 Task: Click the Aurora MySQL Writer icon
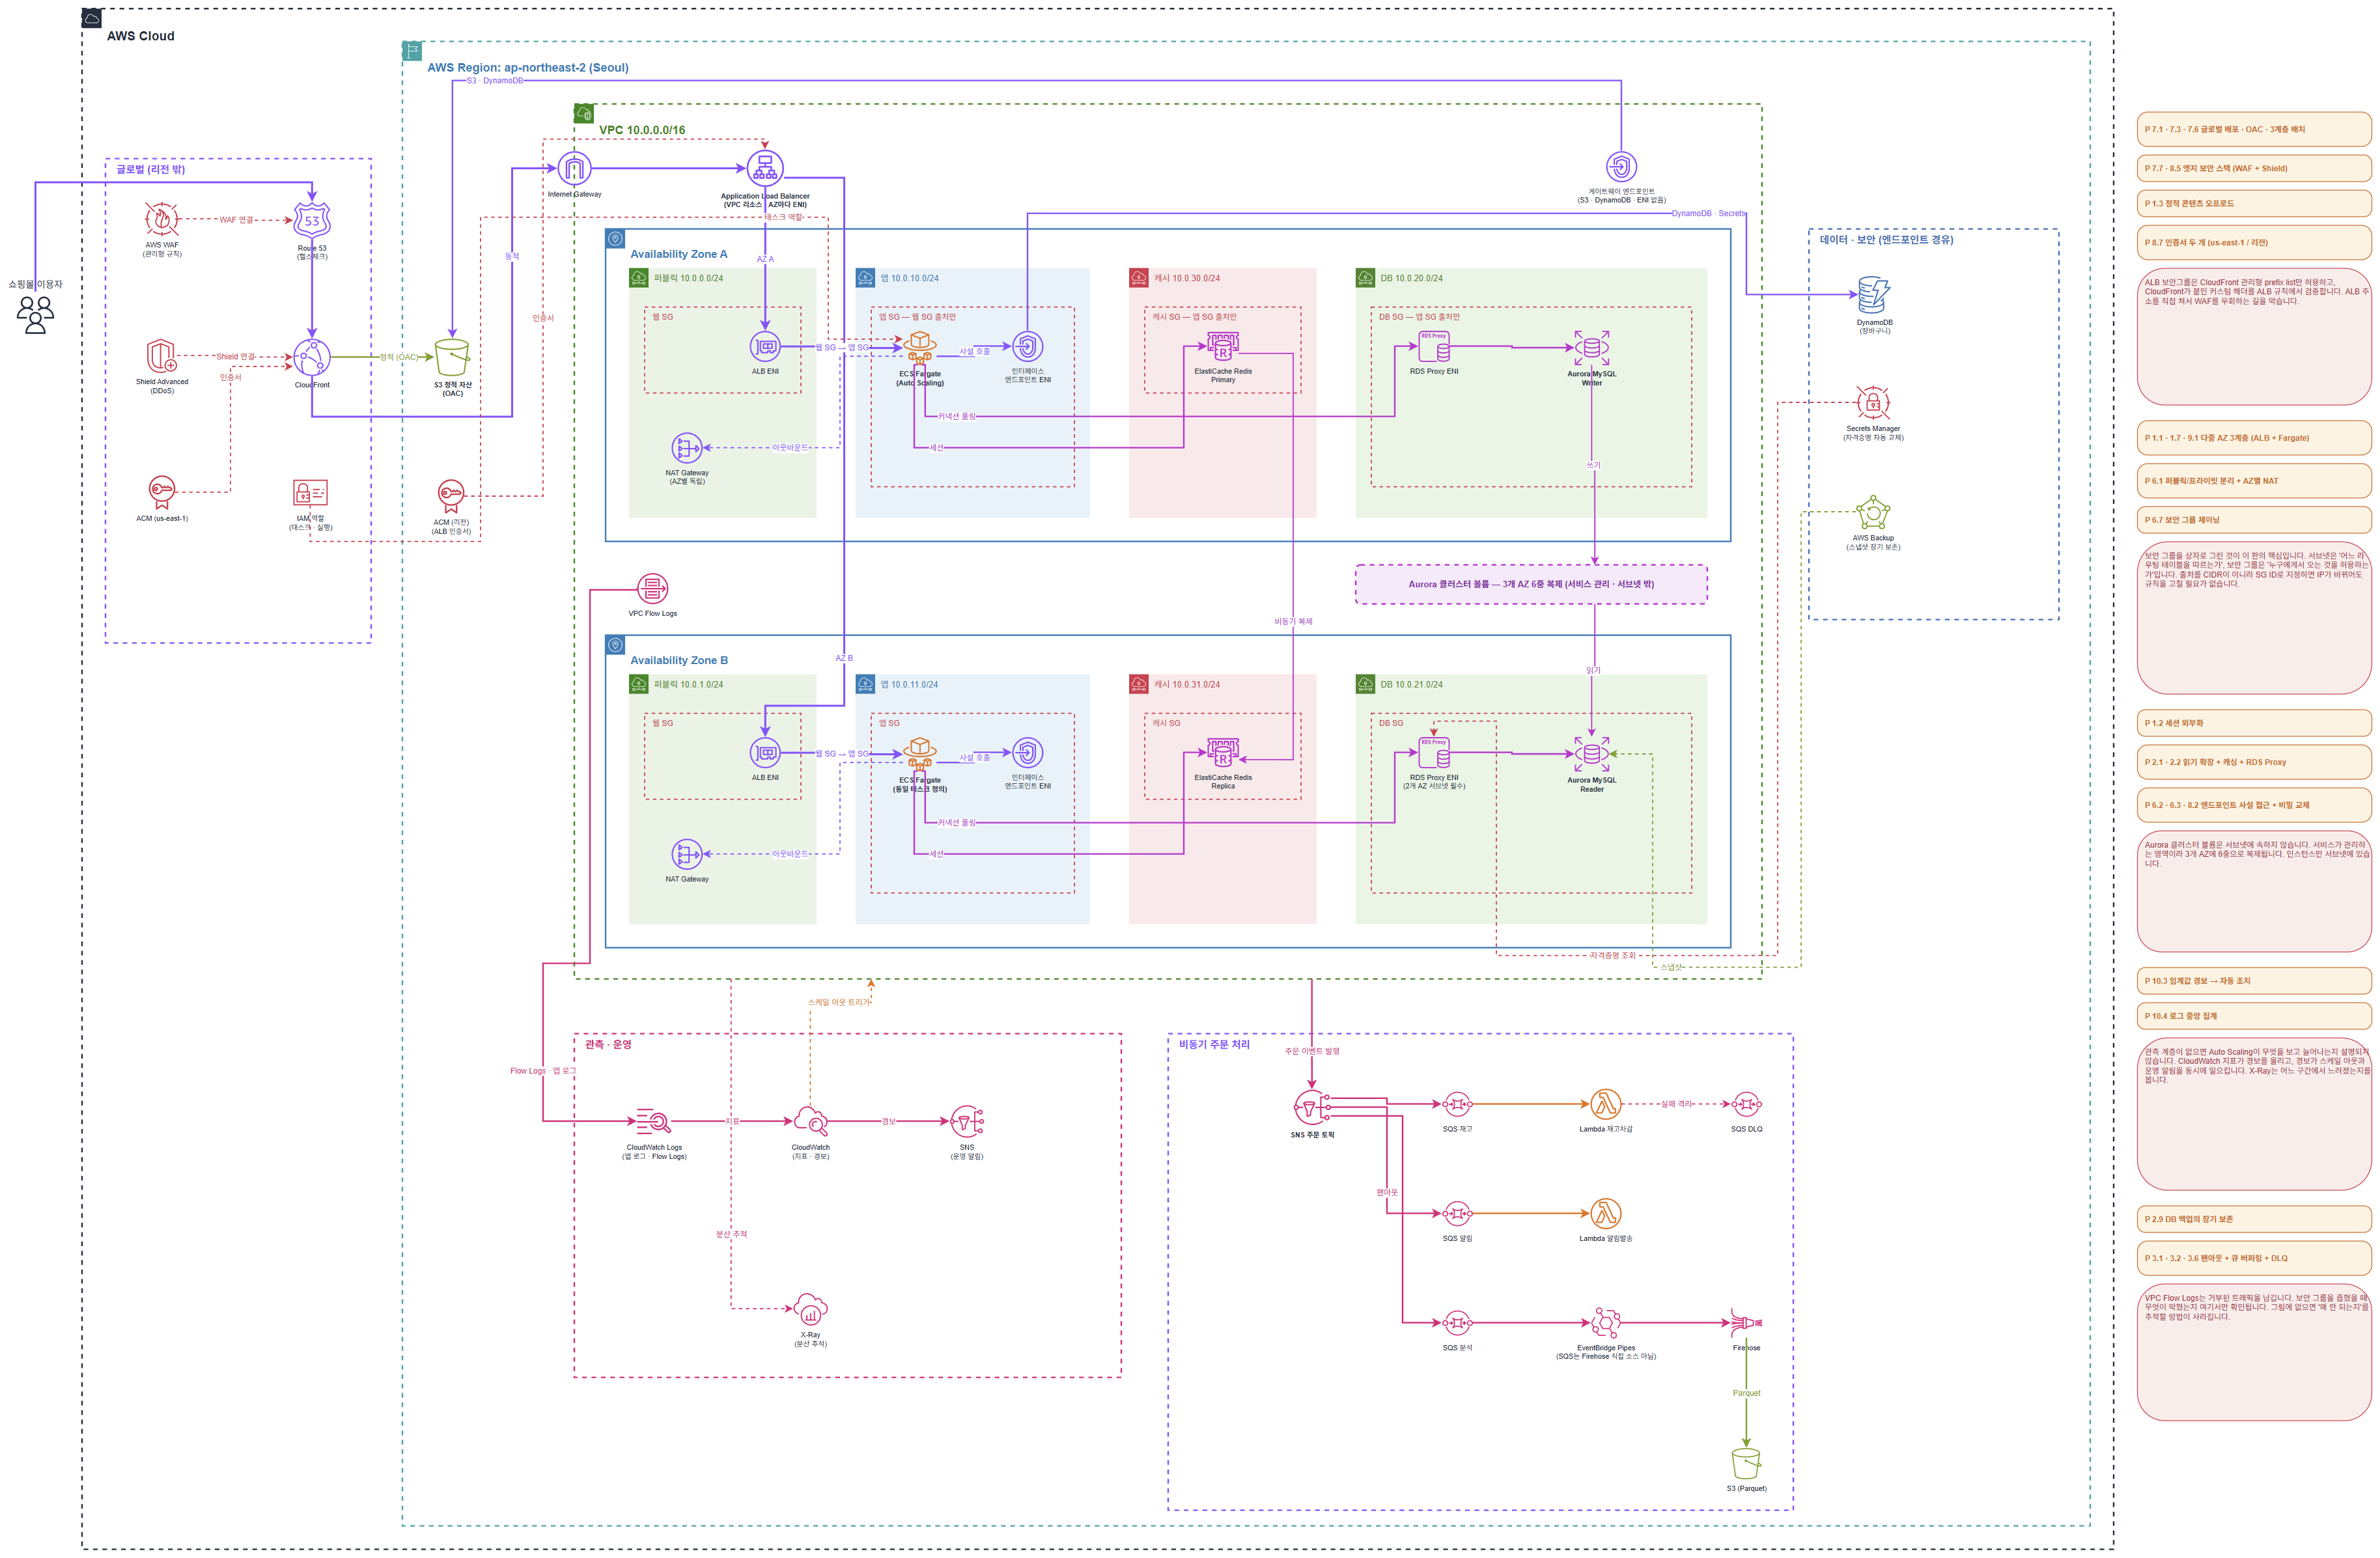click(1592, 348)
